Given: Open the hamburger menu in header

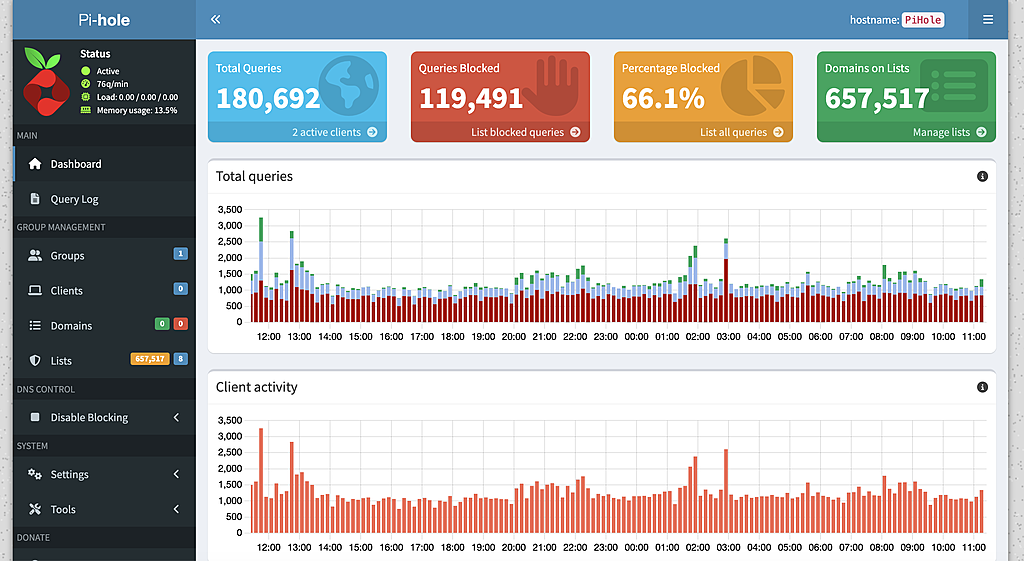Looking at the screenshot, I should coord(988,20).
